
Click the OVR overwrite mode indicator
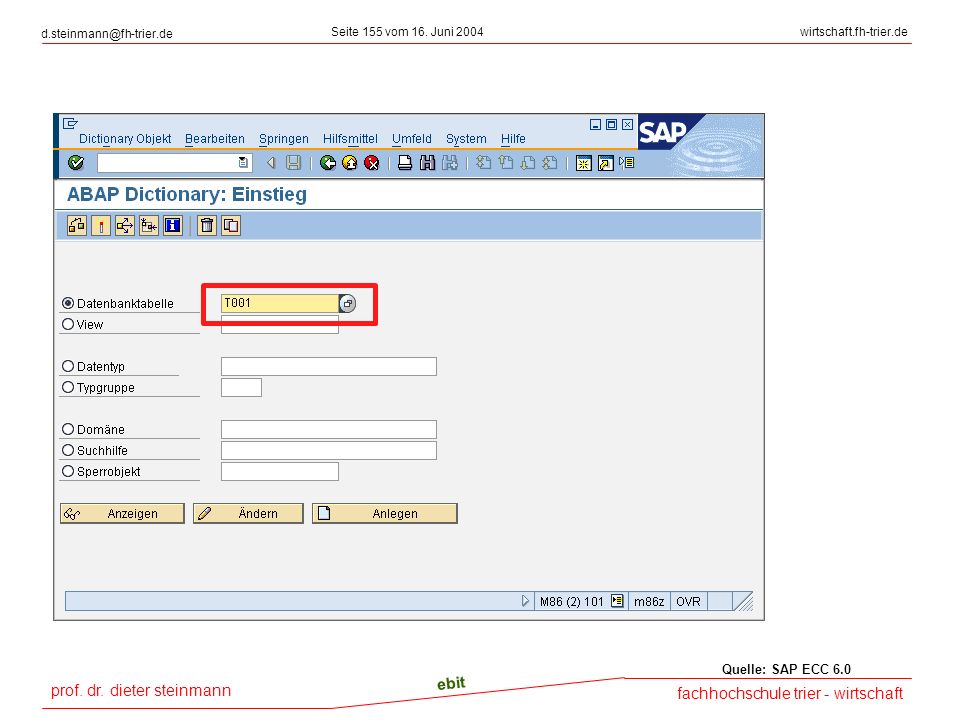(x=689, y=601)
